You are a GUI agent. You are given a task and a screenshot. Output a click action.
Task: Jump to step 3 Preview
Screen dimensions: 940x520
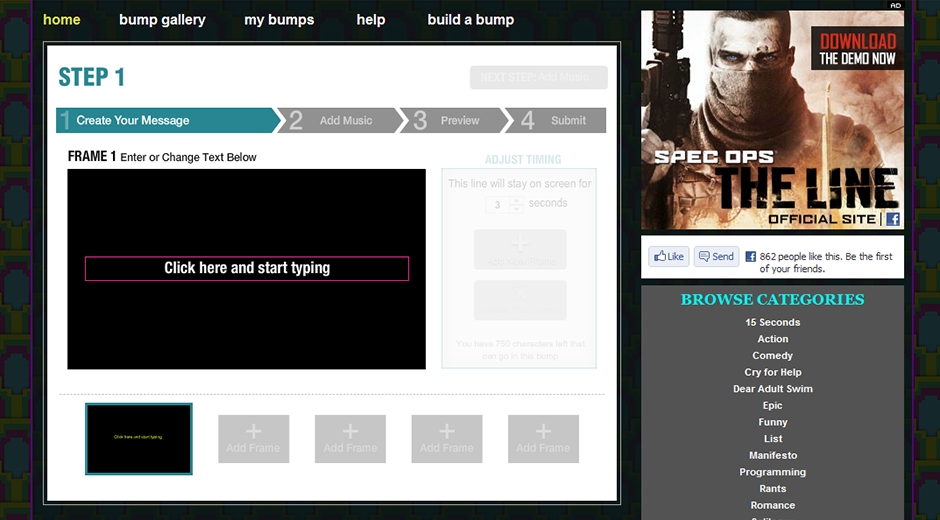(x=454, y=121)
